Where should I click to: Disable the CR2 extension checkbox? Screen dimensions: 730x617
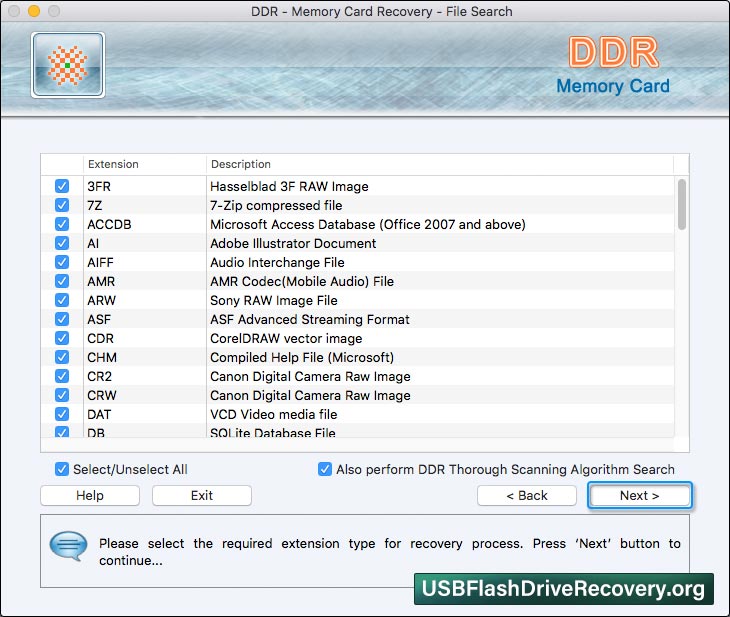pyautogui.click(x=61, y=376)
